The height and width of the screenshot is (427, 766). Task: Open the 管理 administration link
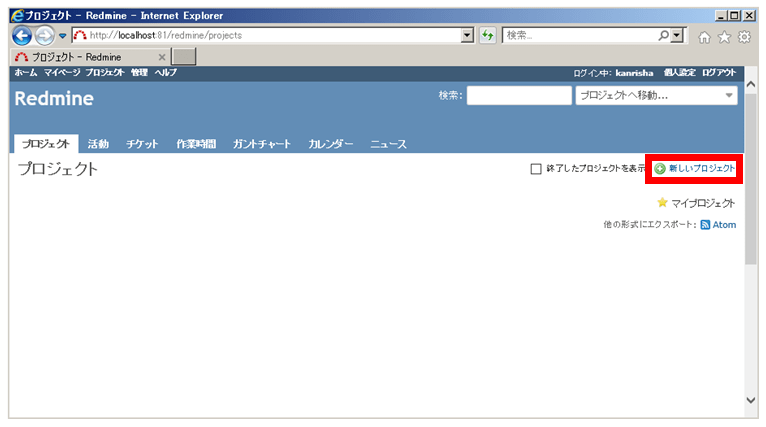[x=139, y=73]
